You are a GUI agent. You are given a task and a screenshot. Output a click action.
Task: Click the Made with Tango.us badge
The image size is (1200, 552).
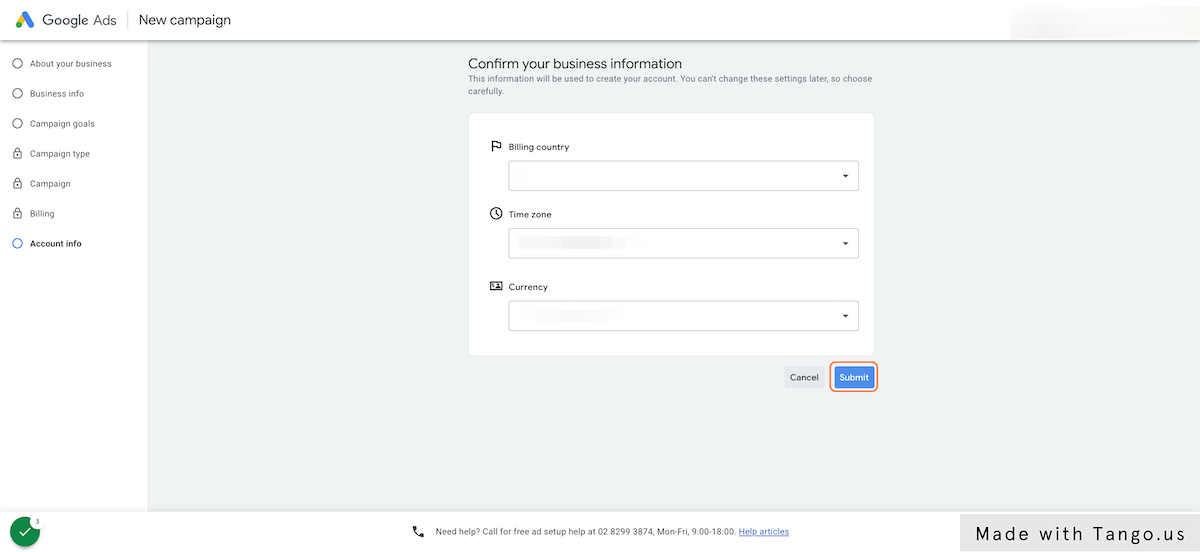1080,533
